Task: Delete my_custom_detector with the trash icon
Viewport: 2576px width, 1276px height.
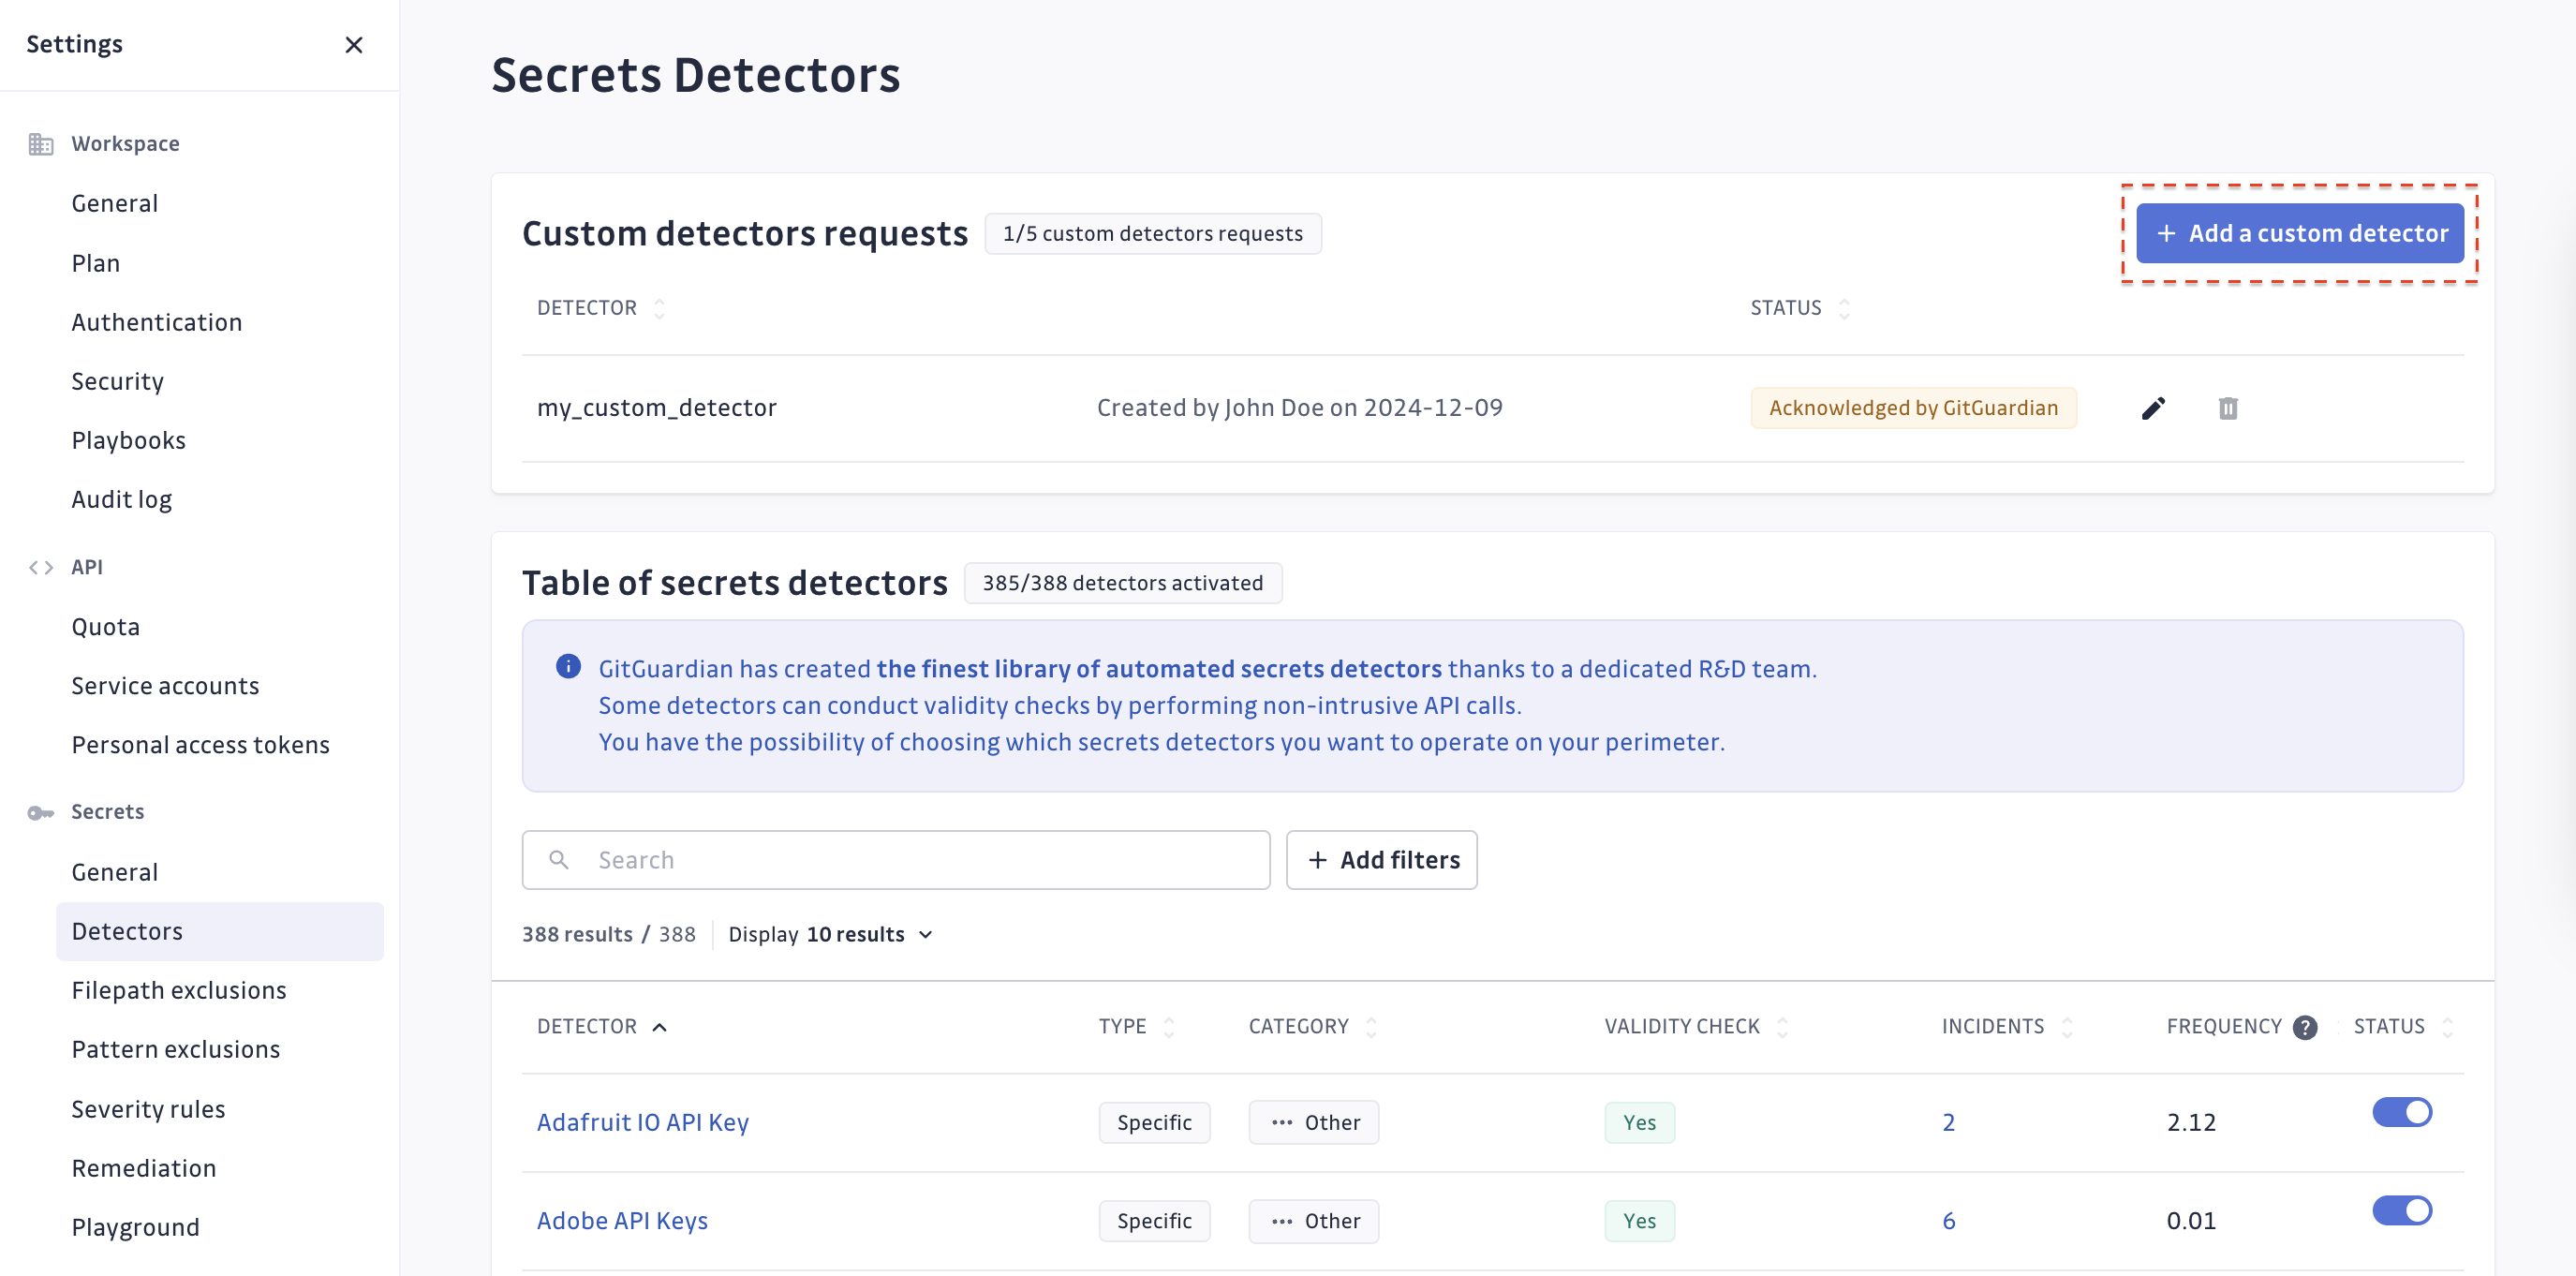Action: [x=2227, y=408]
